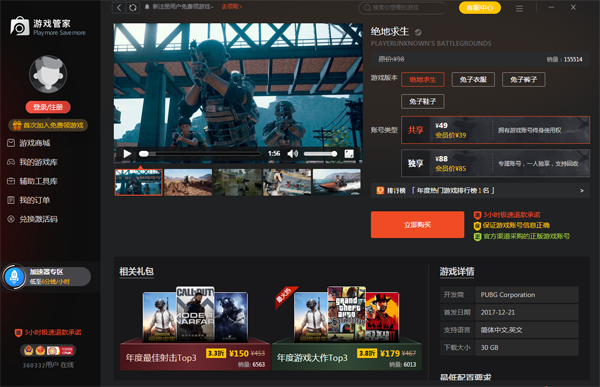Click the notification bell icon

click(147, 7)
